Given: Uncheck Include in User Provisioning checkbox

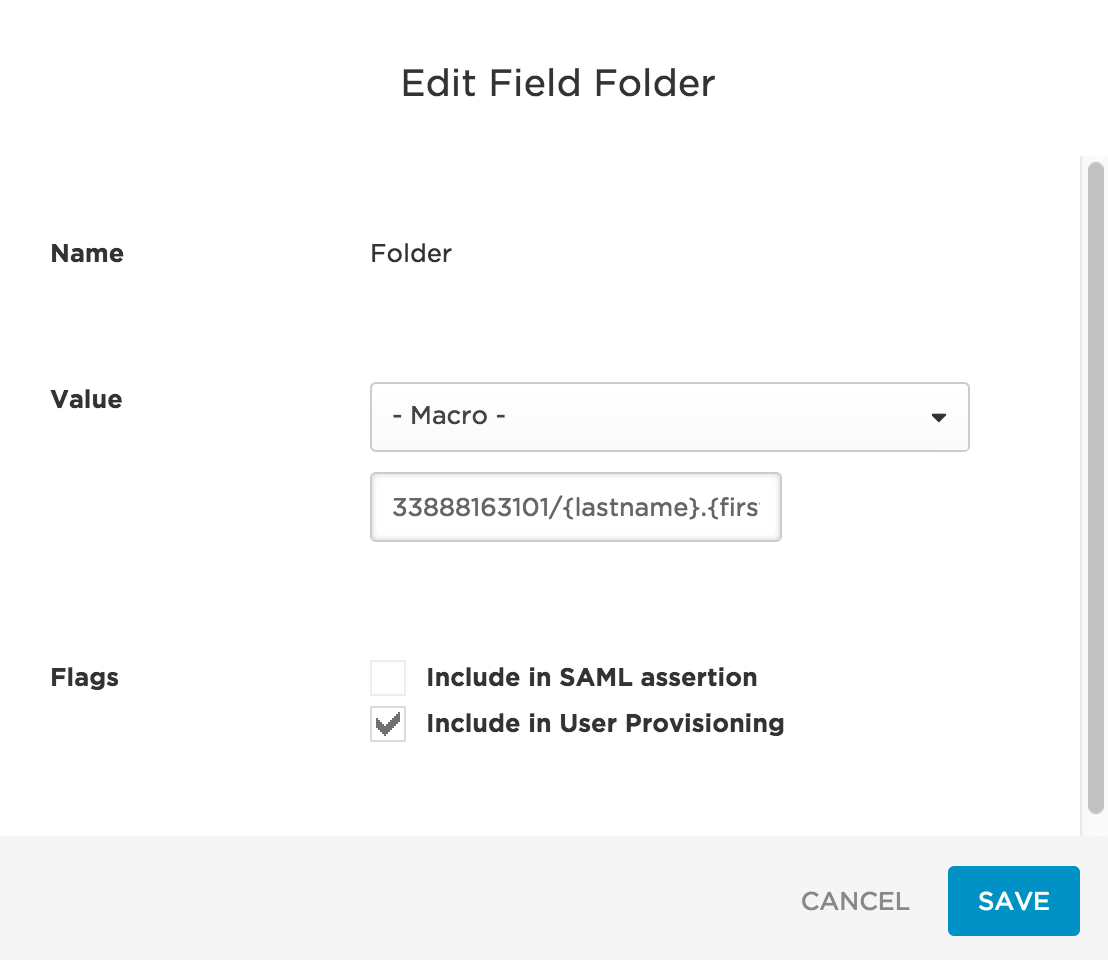Looking at the screenshot, I should 388,723.
